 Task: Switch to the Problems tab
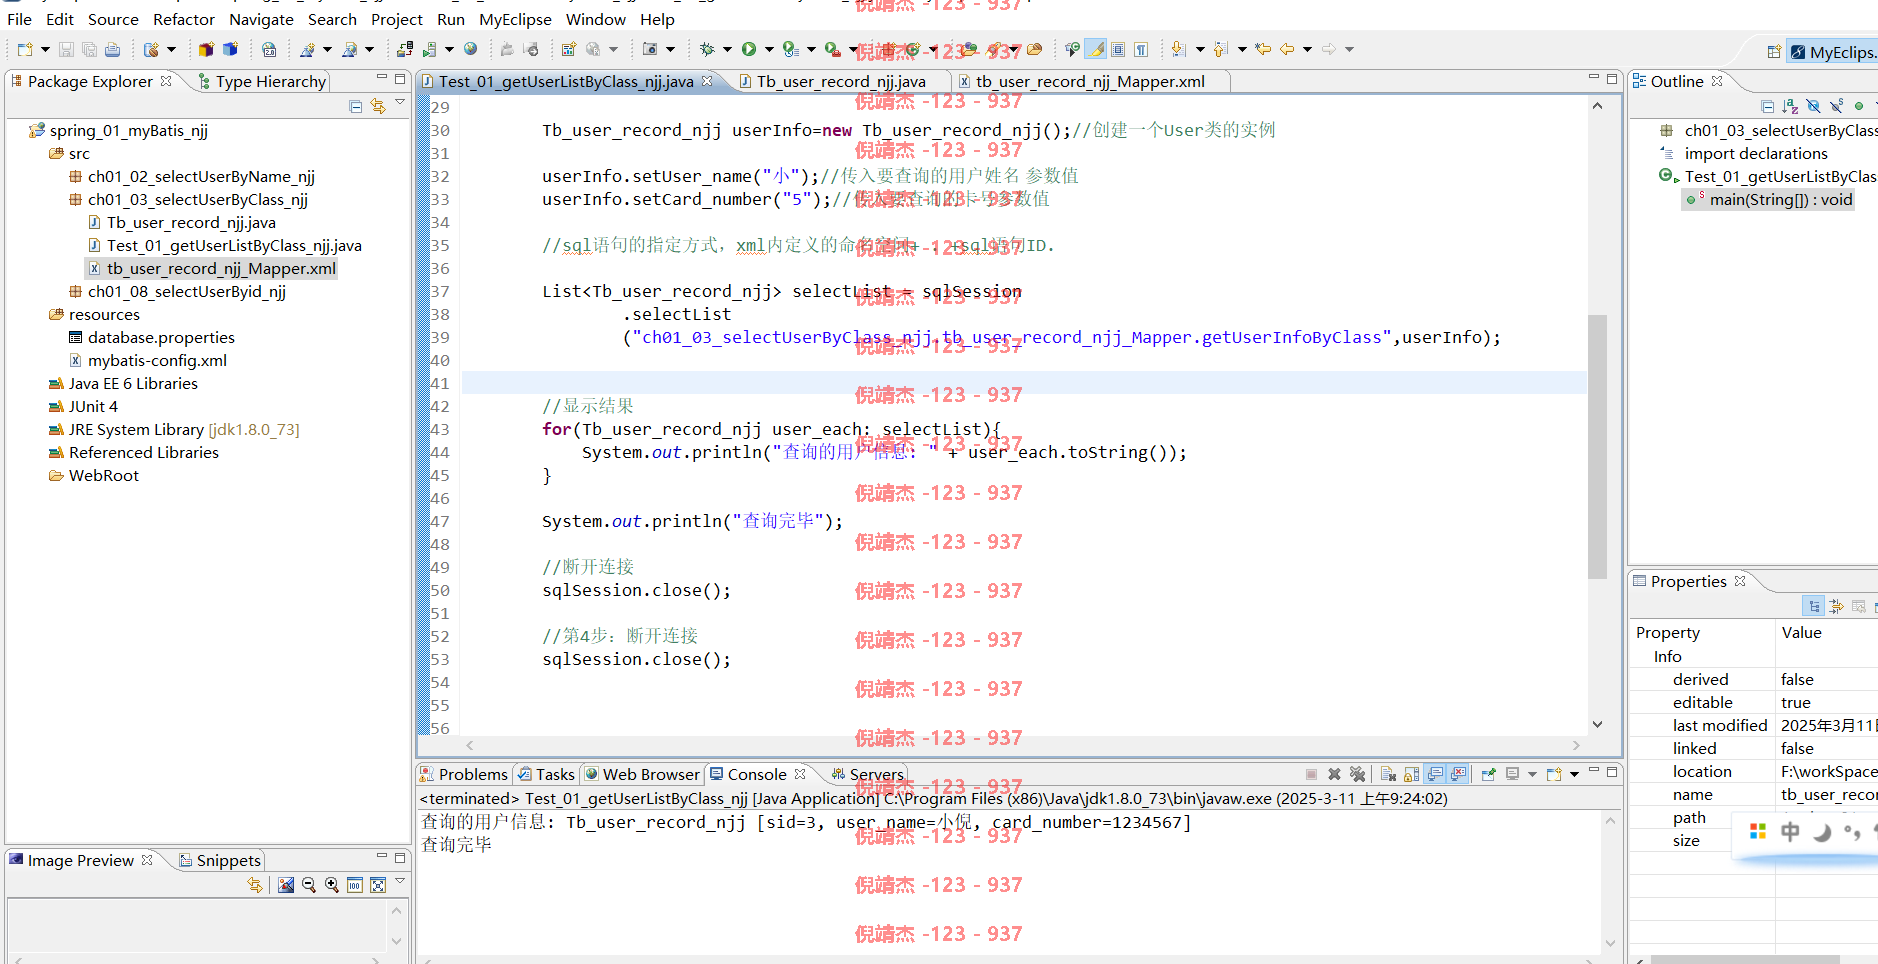pyautogui.click(x=464, y=774)
